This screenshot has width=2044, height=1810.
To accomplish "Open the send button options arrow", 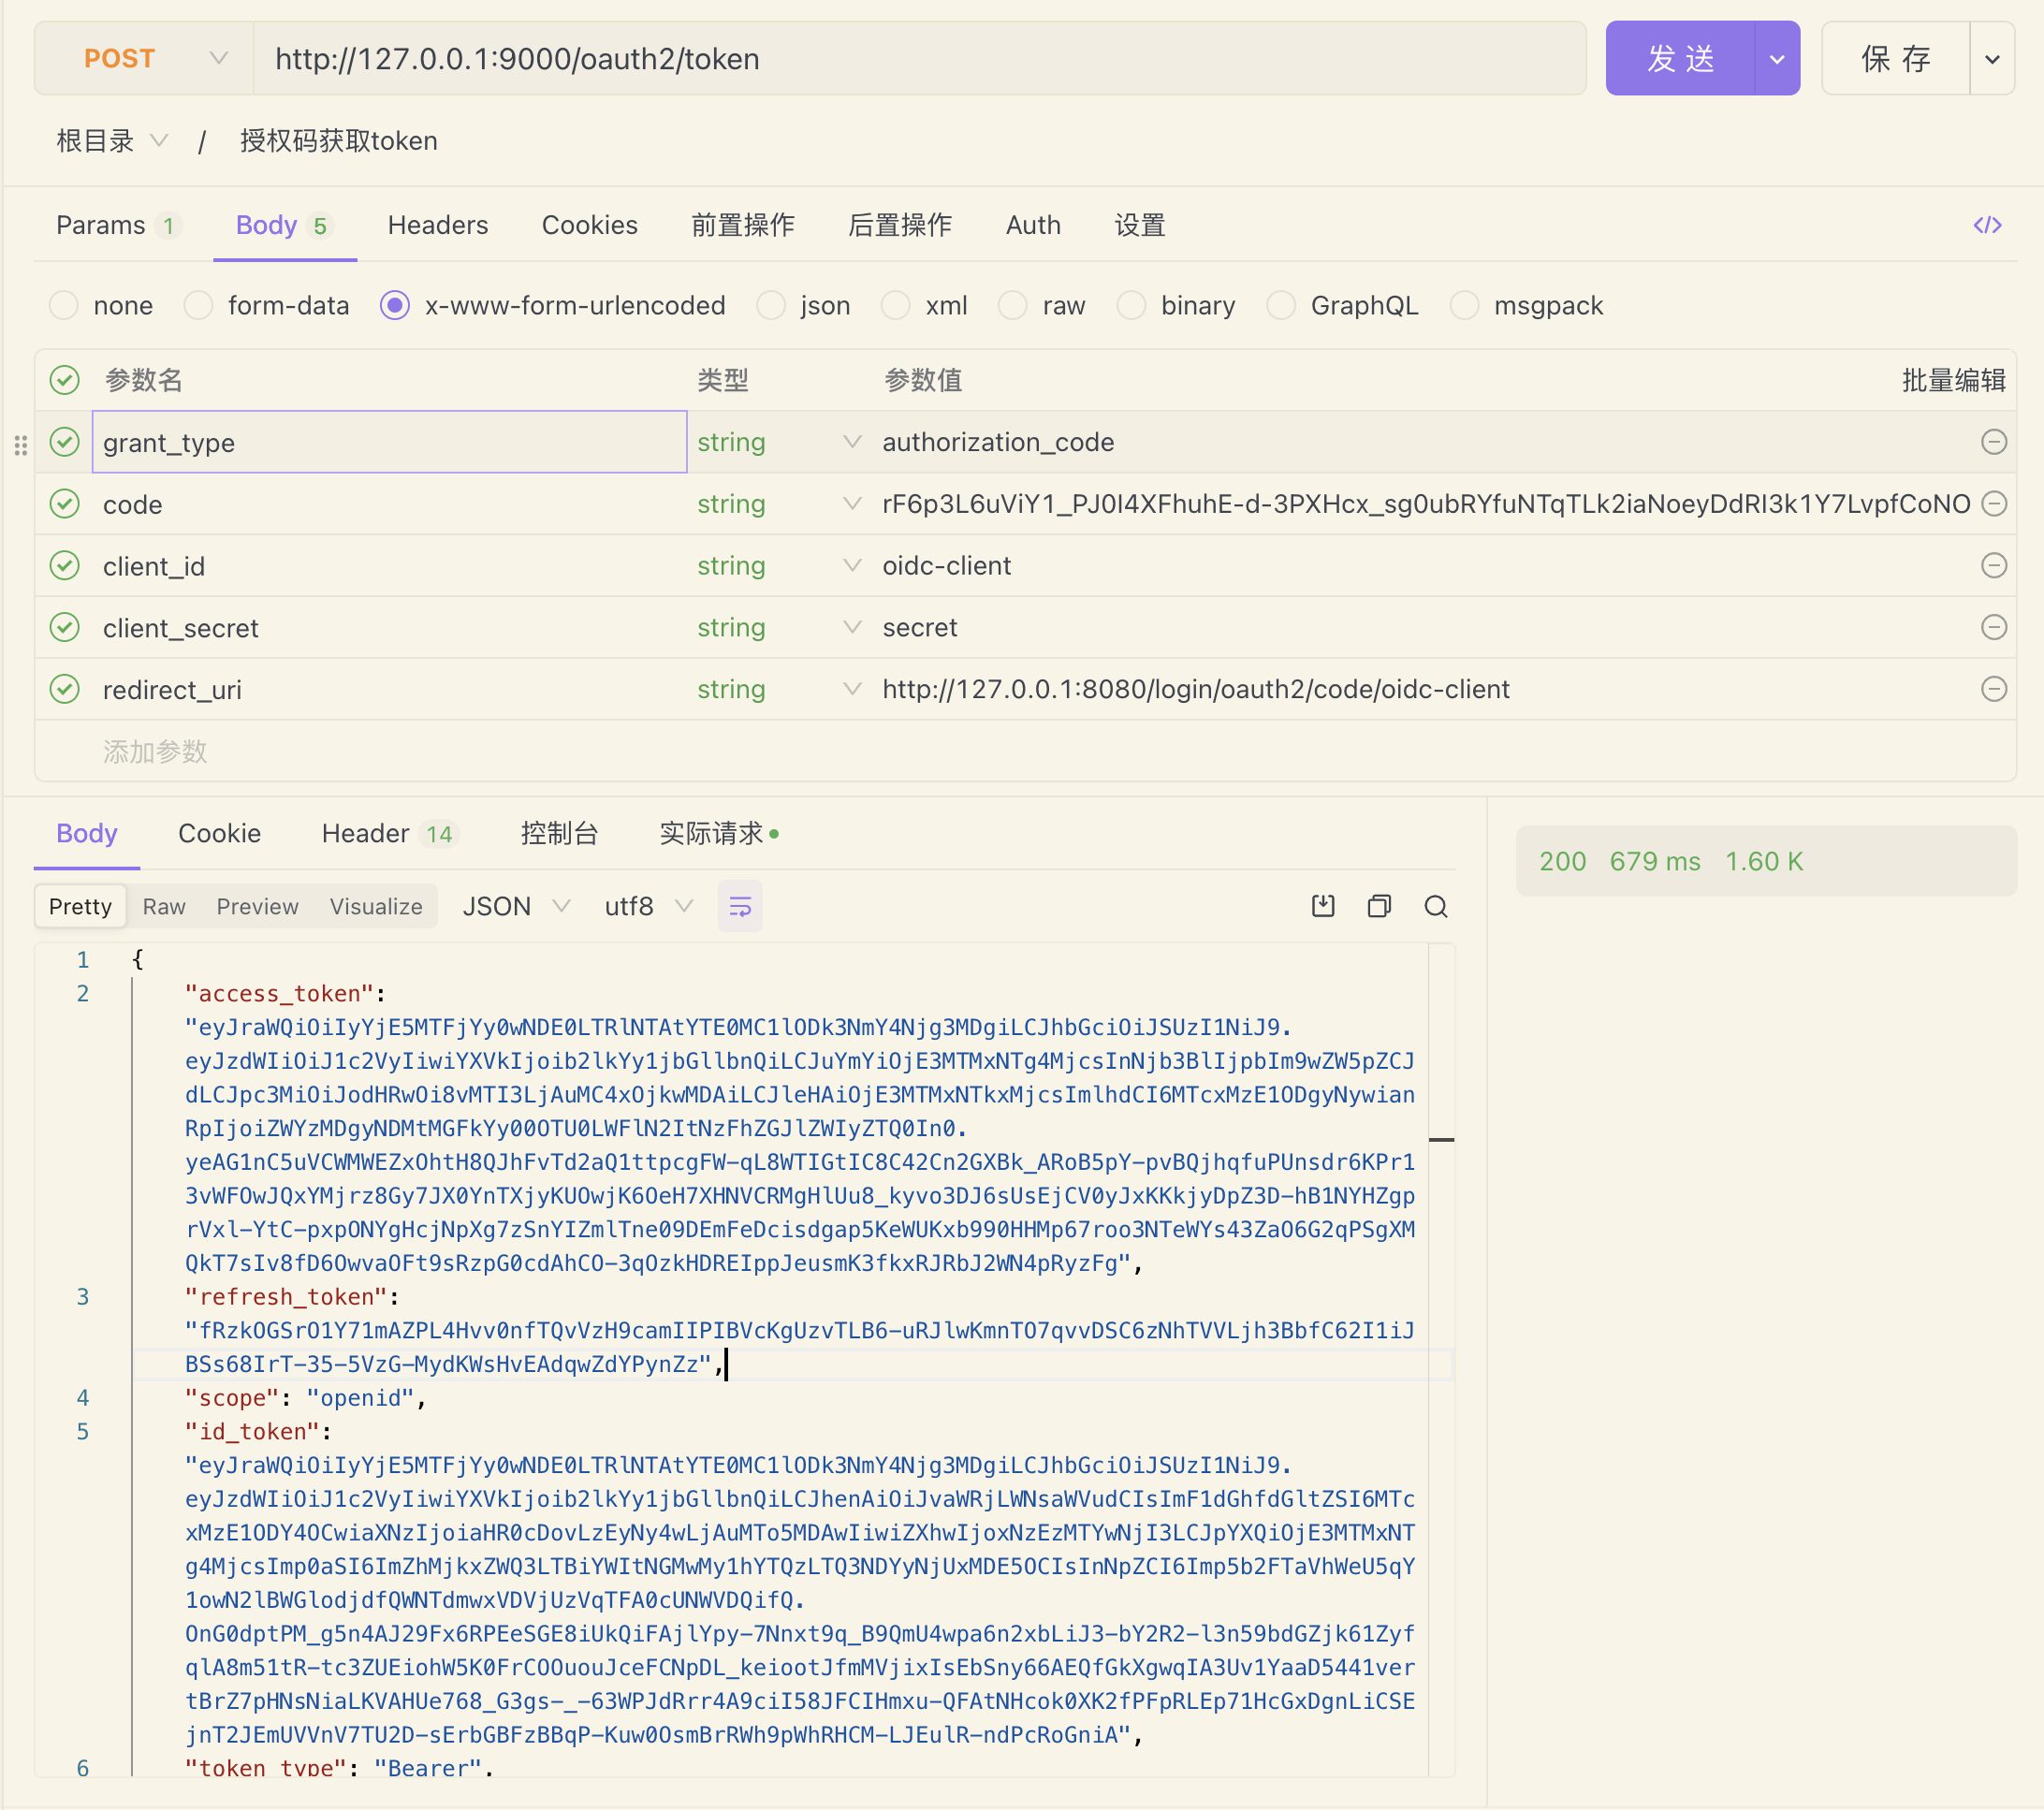I will tap(1777, 59).
